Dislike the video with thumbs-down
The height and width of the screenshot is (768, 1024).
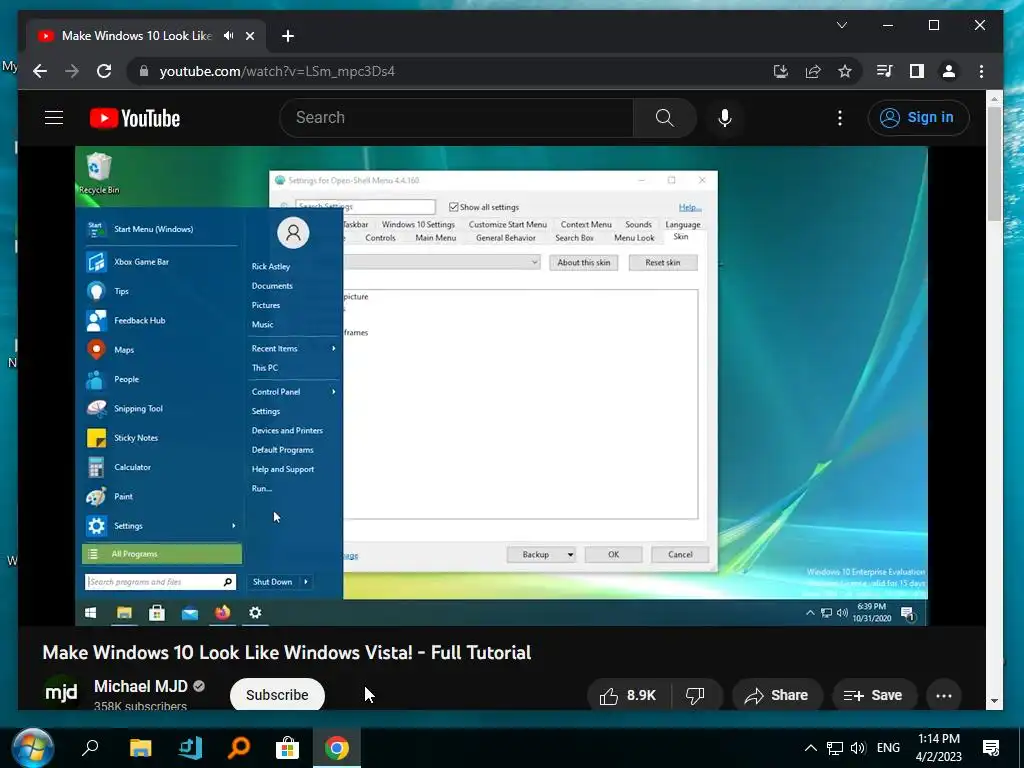[696, 696]
